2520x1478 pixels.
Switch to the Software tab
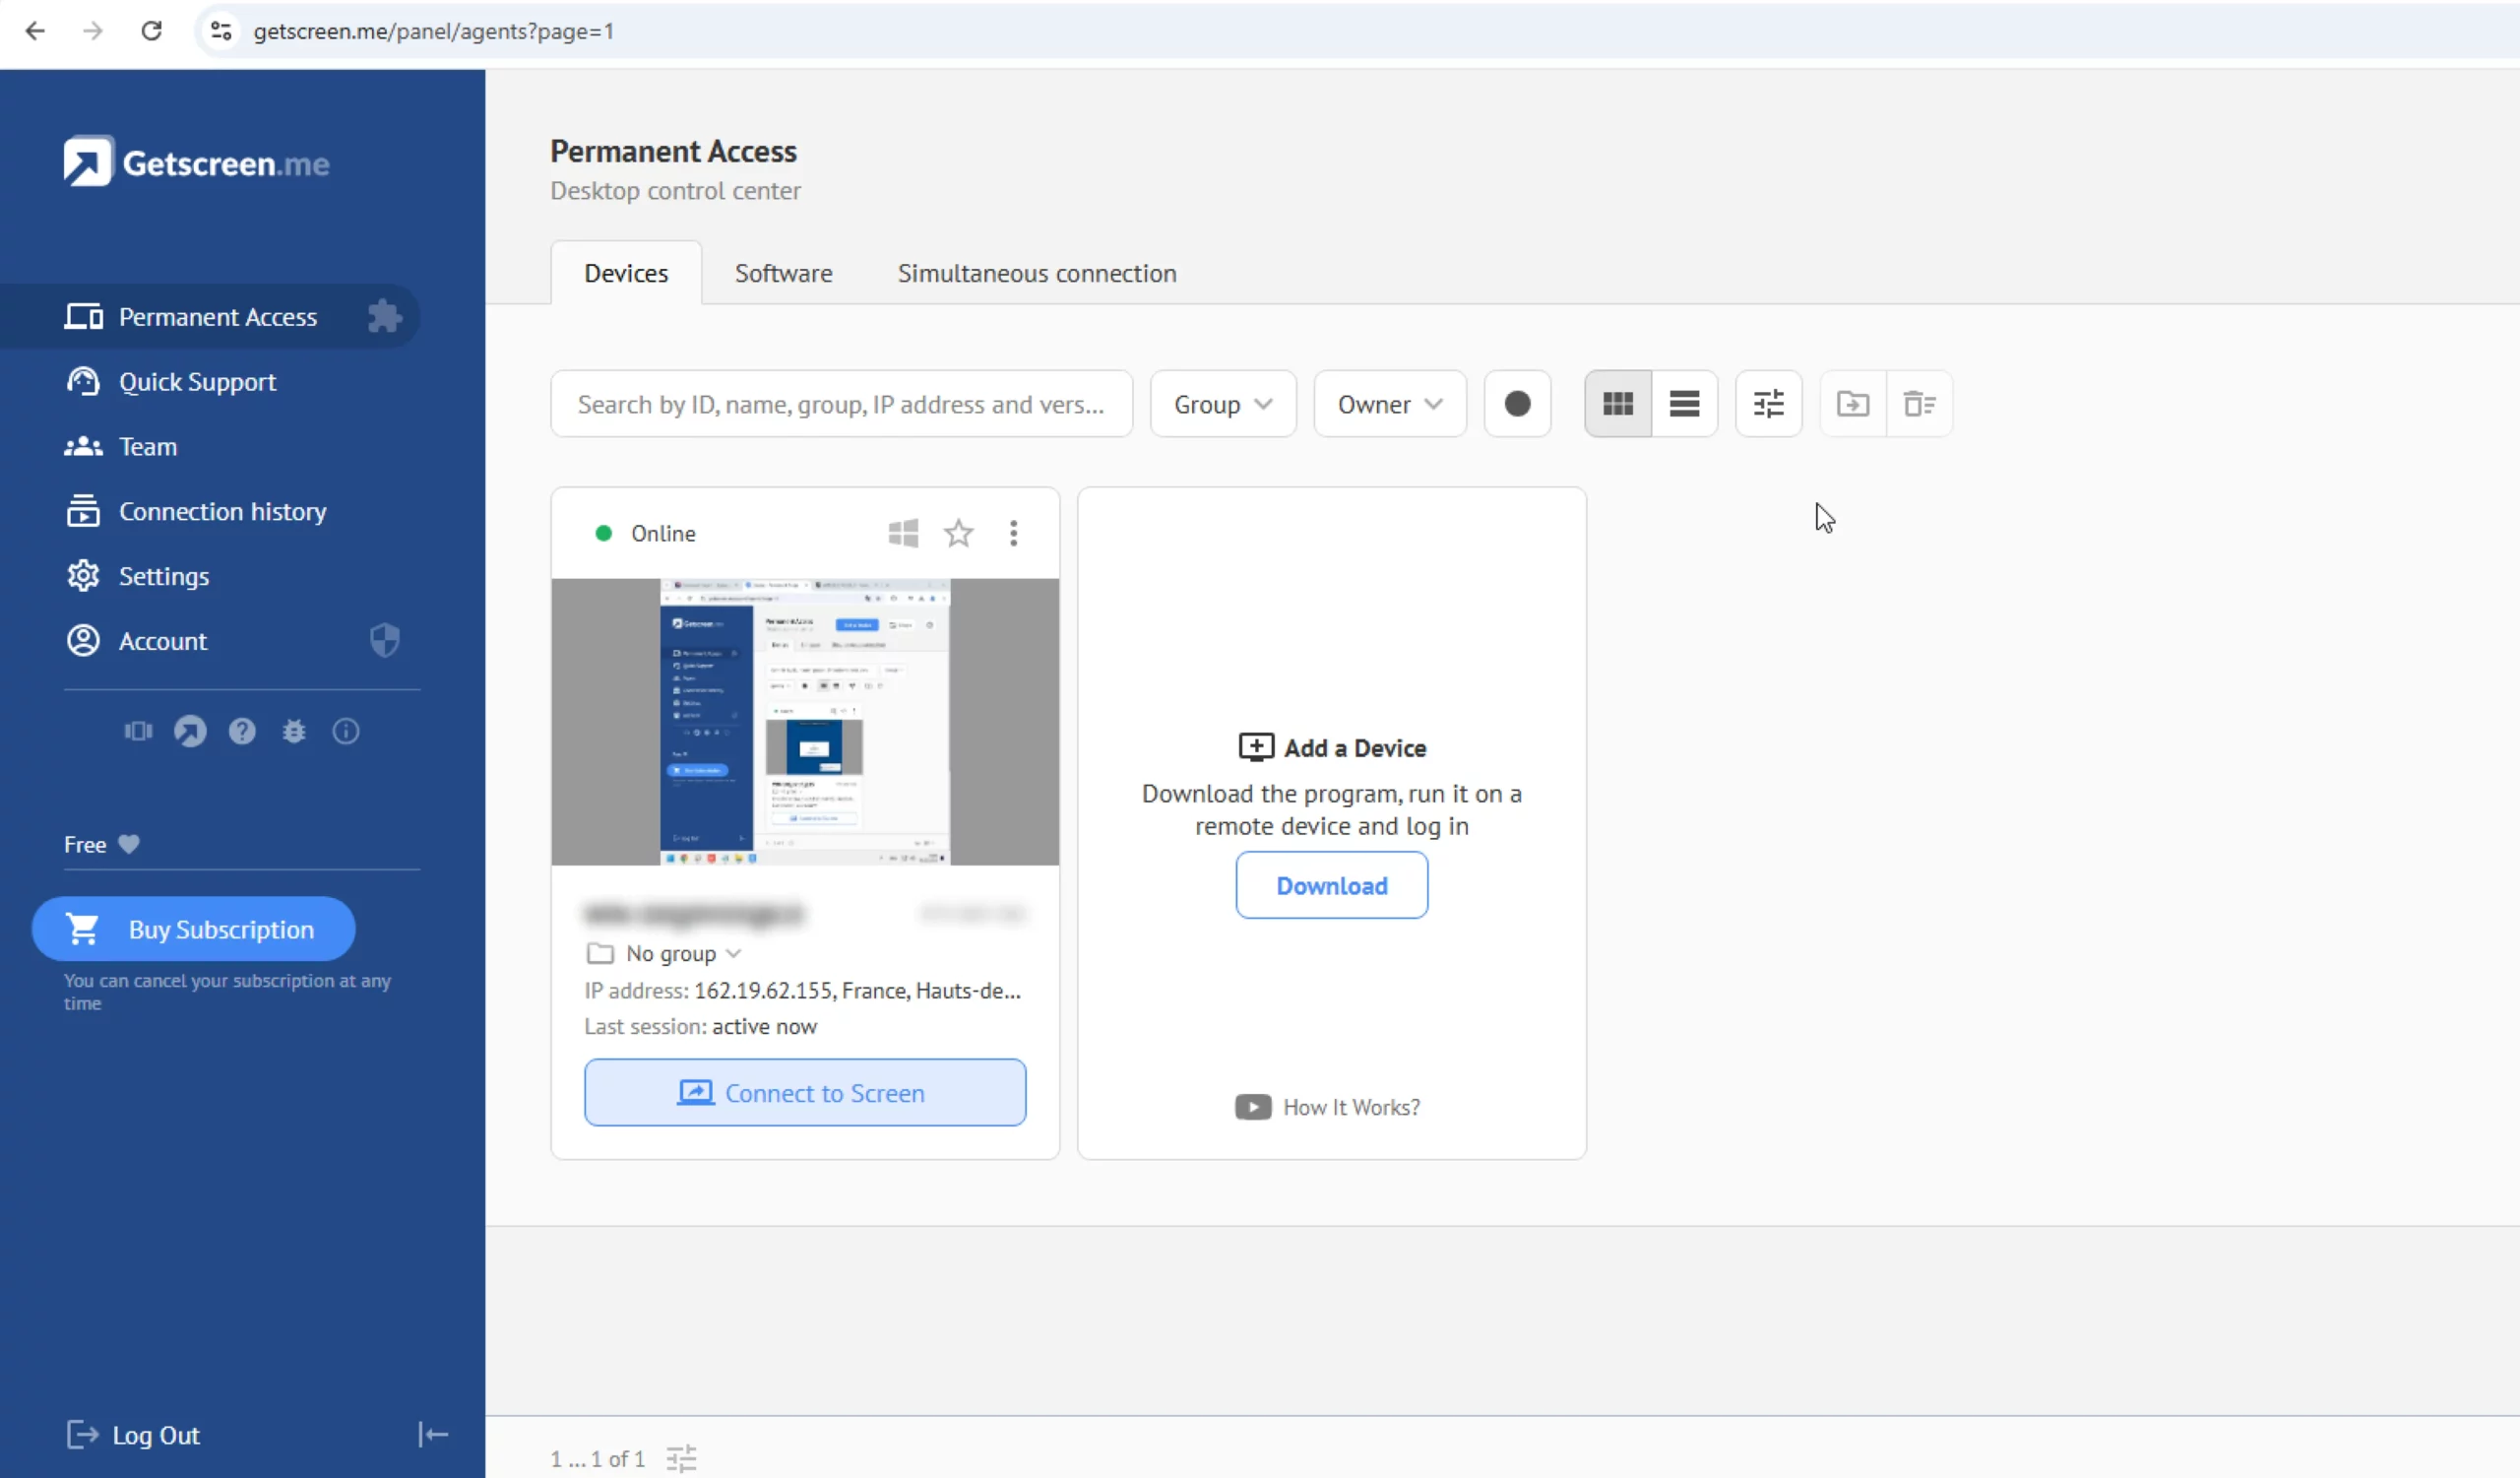coord(783,273)
